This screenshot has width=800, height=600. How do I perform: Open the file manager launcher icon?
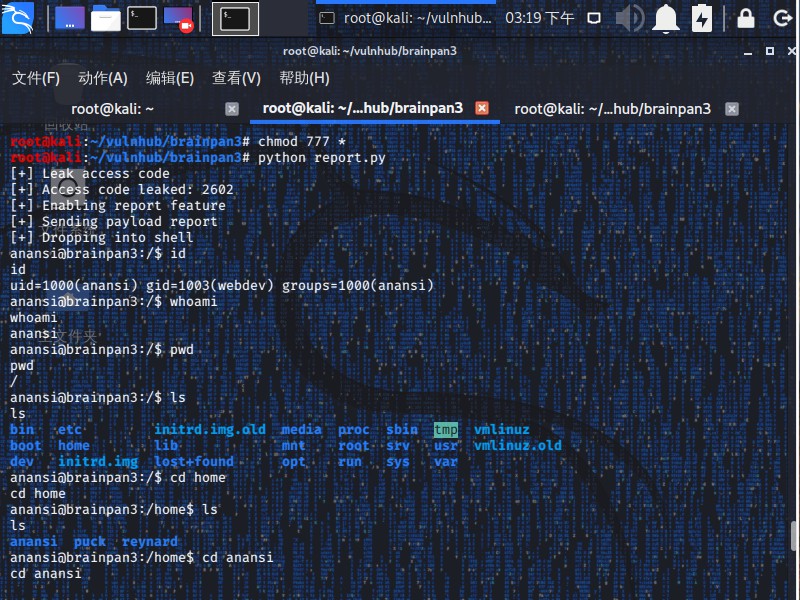(106, 18)
